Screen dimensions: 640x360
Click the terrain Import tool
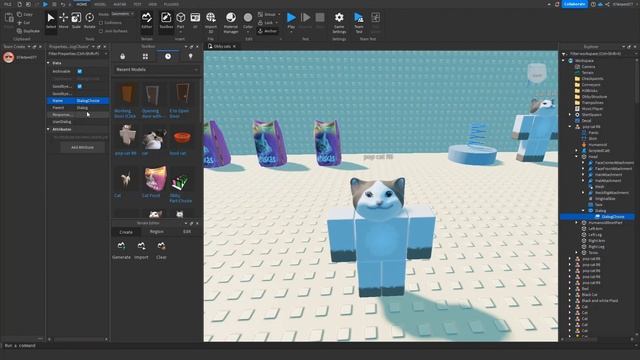click(x=141, y=250)
